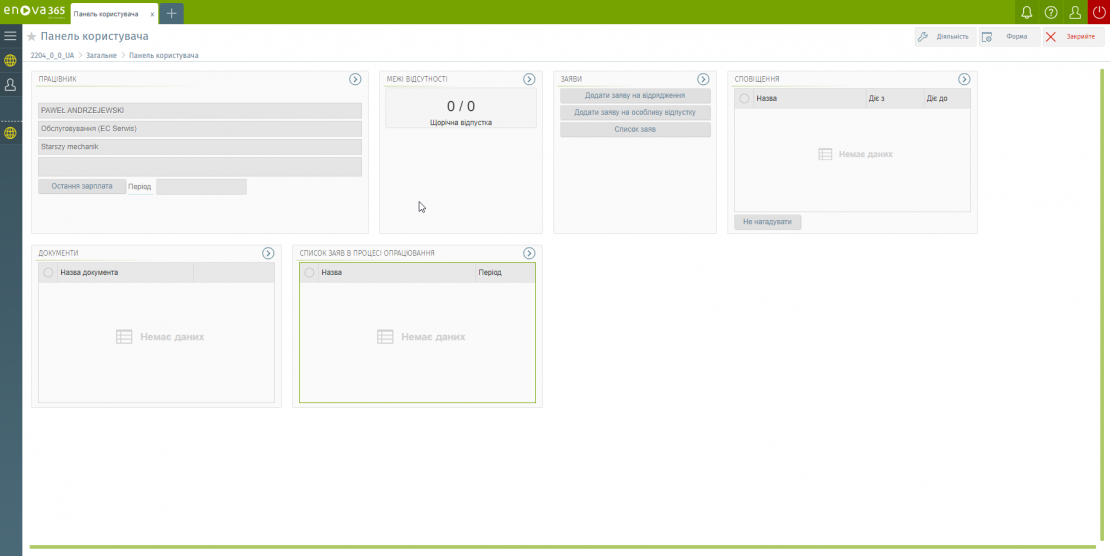Add a new tab with plus icon
This screenshot has height=556, width=1110.
pos(171,13)
